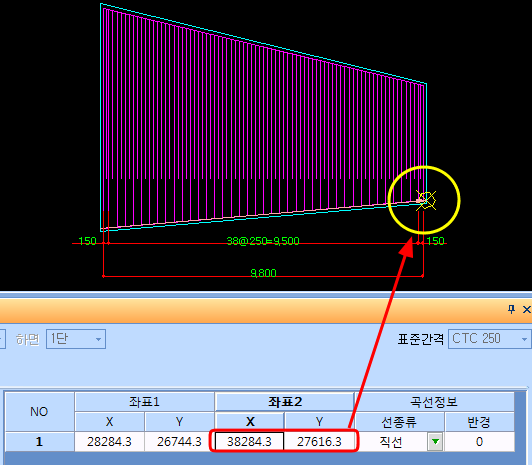Viewport: 532px width, 465px height.
Task: Click row number 1 header
Action: click(39, 442)
